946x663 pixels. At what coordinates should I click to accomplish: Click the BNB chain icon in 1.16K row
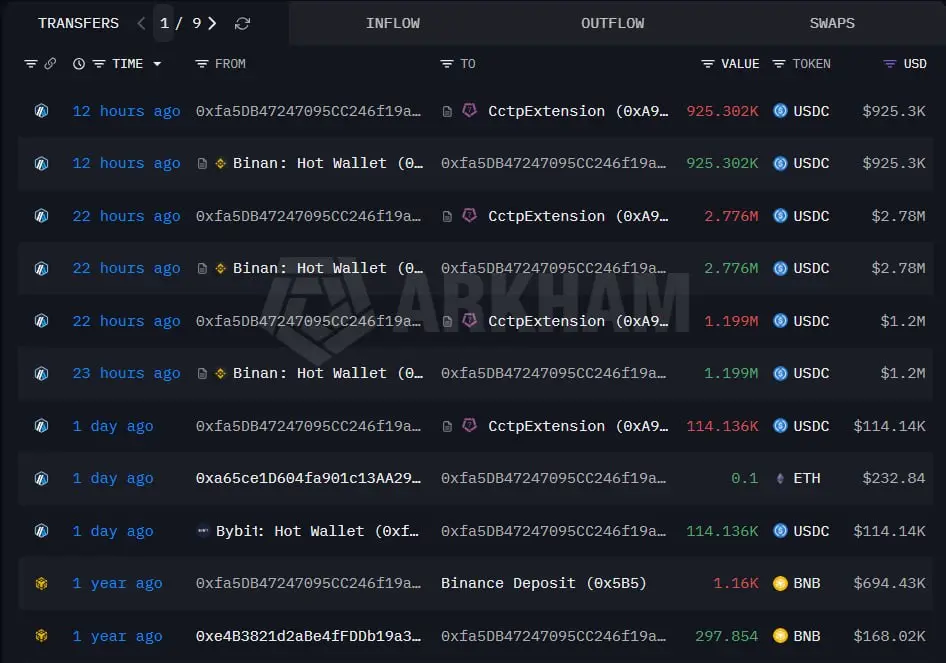click(x=42, y=583)
